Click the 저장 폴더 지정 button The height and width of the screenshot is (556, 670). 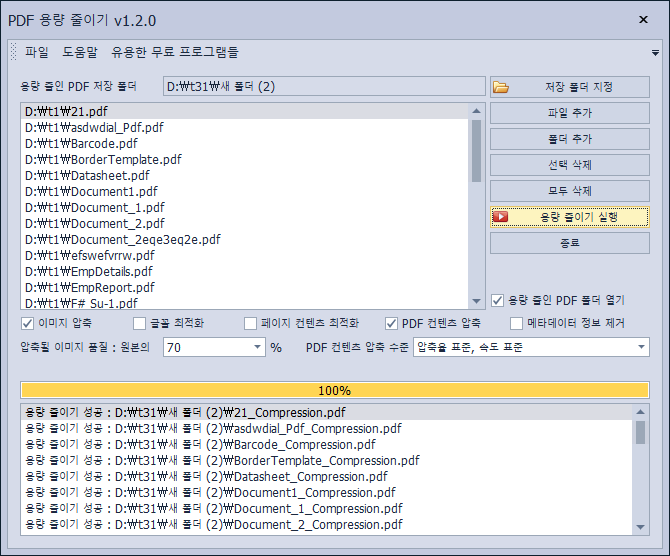tap(570, 87)
